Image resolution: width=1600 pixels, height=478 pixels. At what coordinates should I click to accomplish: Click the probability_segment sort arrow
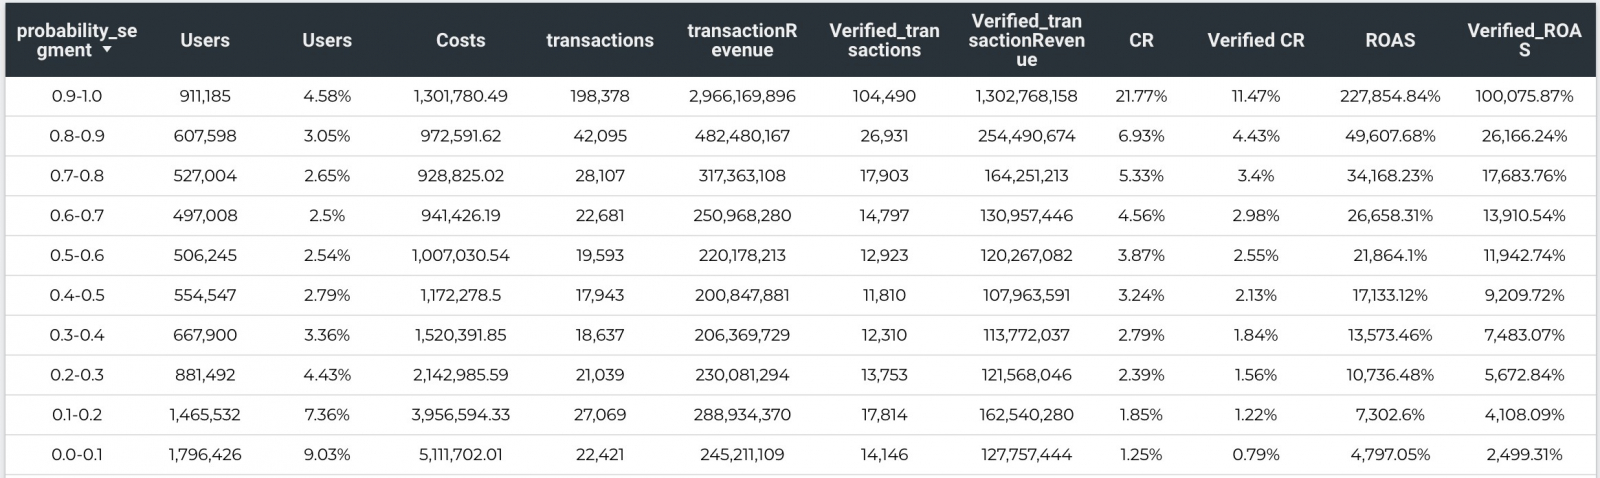point(106,50)
